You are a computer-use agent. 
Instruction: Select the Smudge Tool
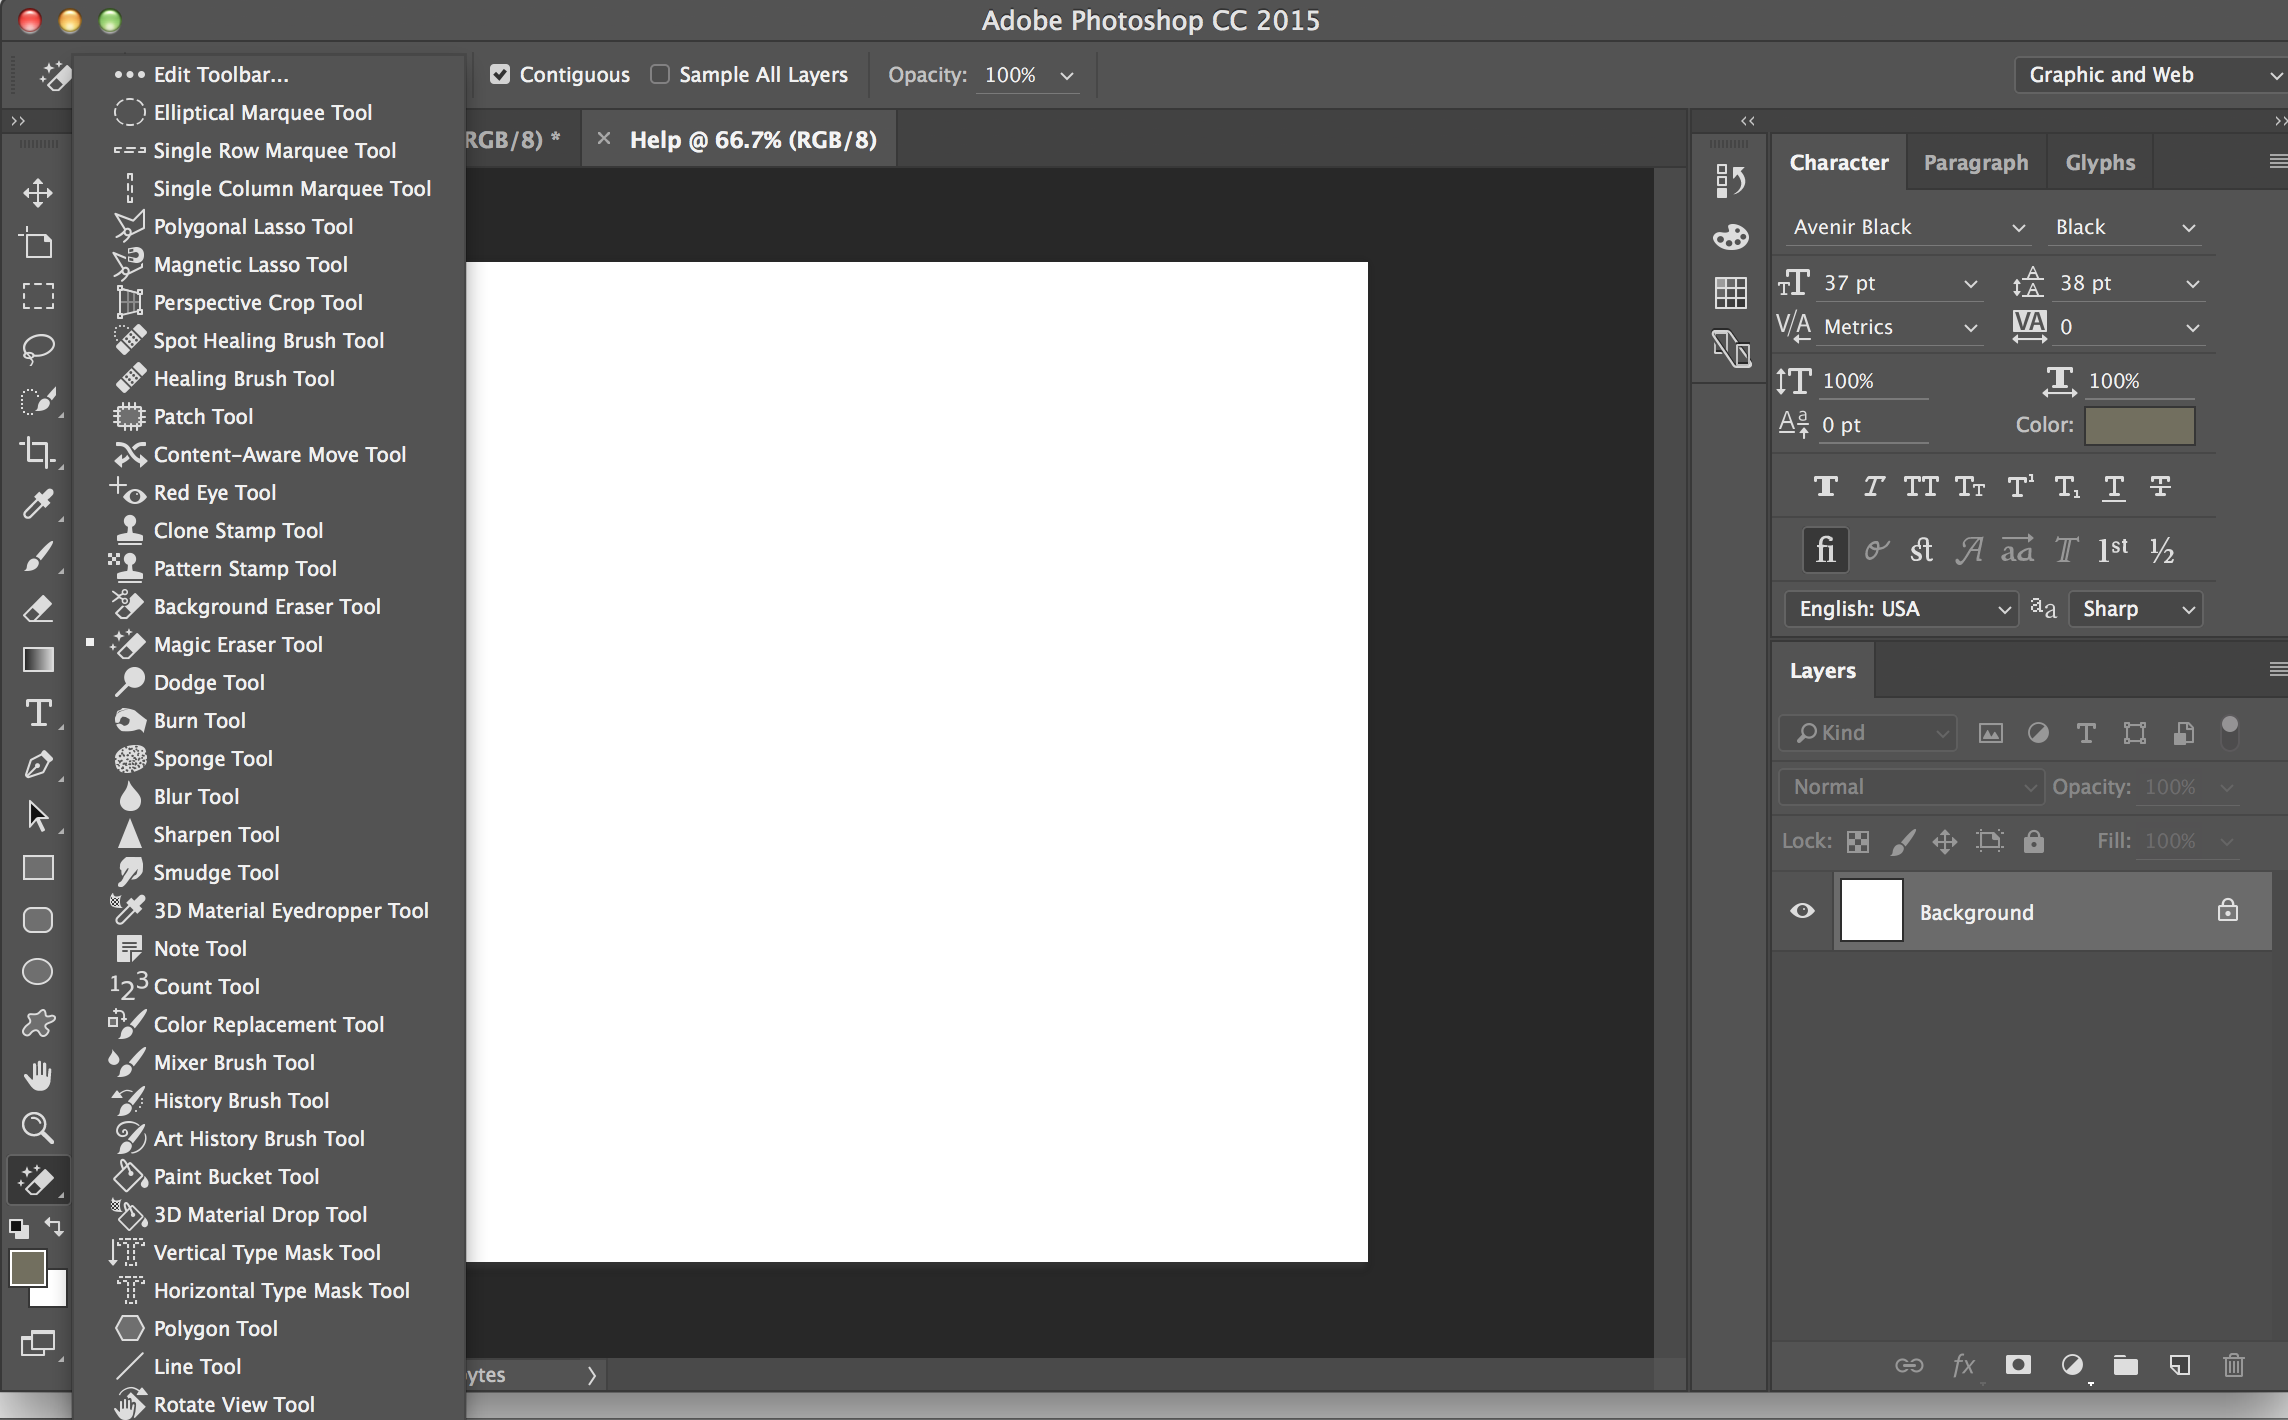216,872
